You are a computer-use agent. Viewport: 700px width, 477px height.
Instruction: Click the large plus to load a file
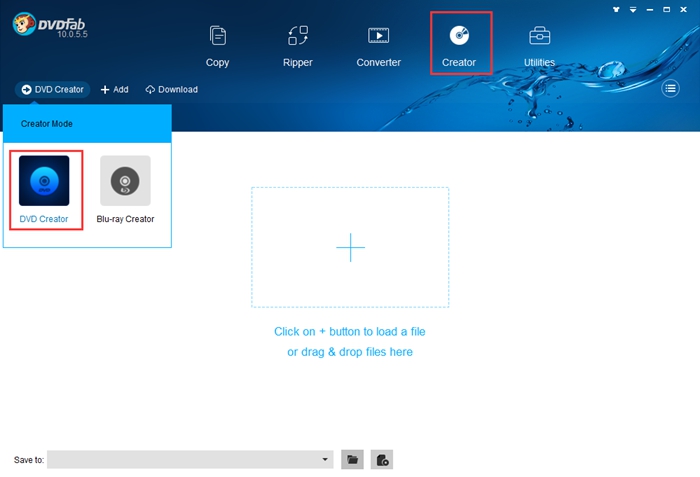click(350, 247)
